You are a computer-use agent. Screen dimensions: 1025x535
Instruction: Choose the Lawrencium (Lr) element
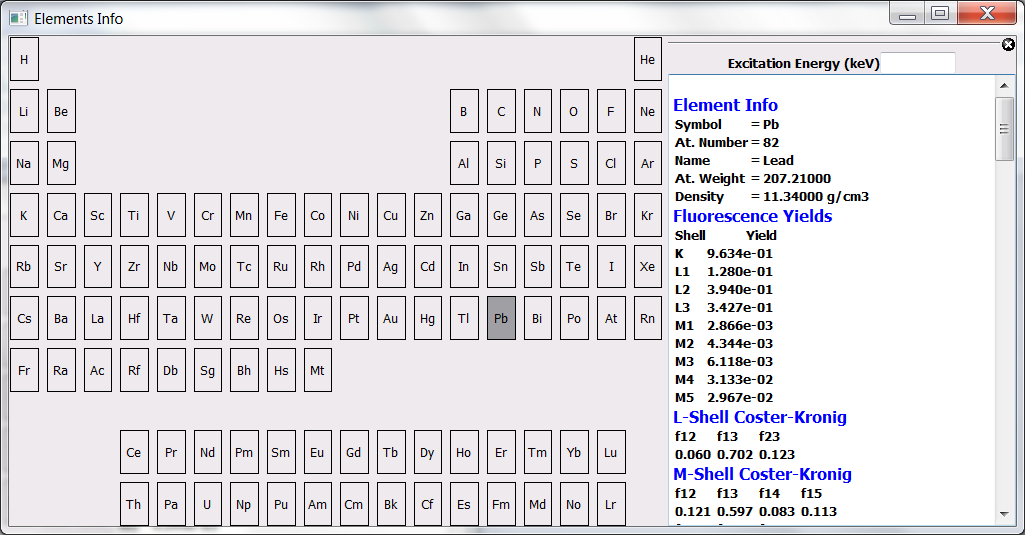point(610,505)
